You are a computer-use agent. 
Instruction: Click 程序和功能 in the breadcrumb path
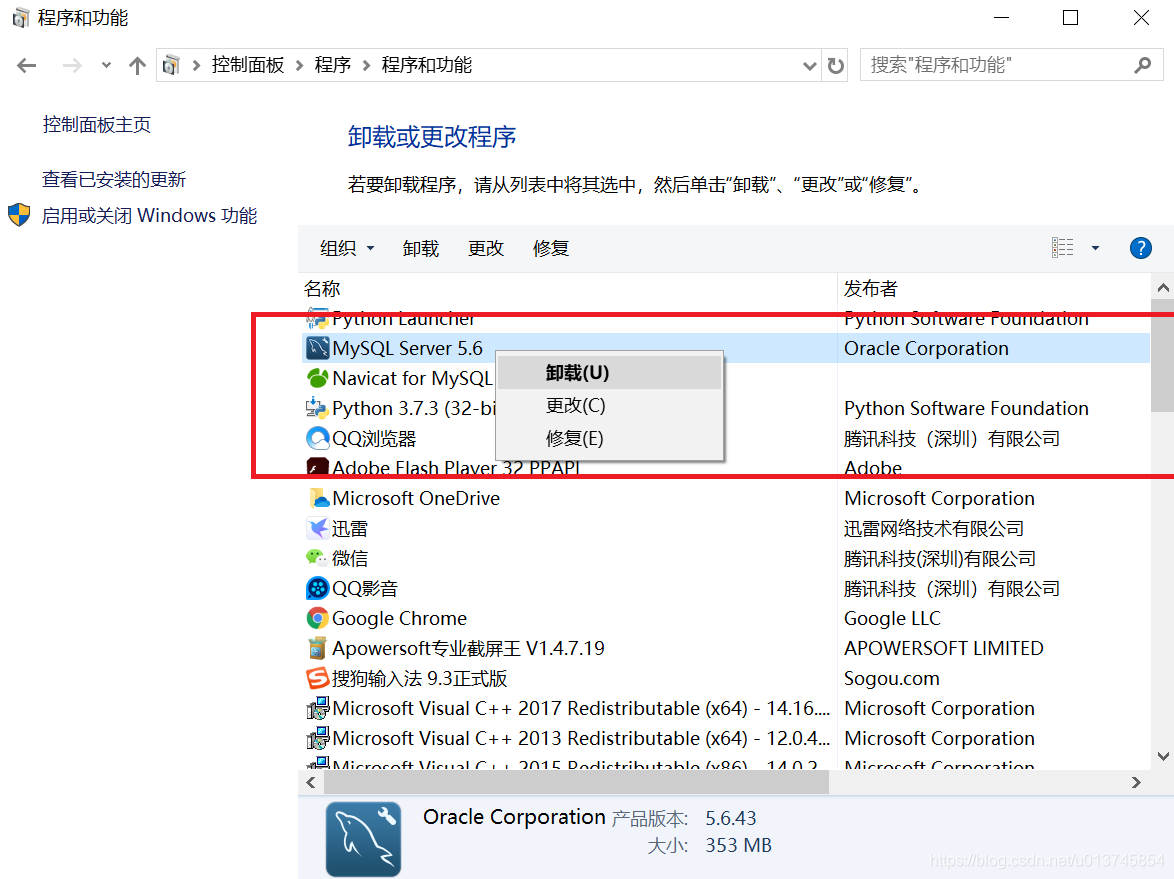pos(427,65)
